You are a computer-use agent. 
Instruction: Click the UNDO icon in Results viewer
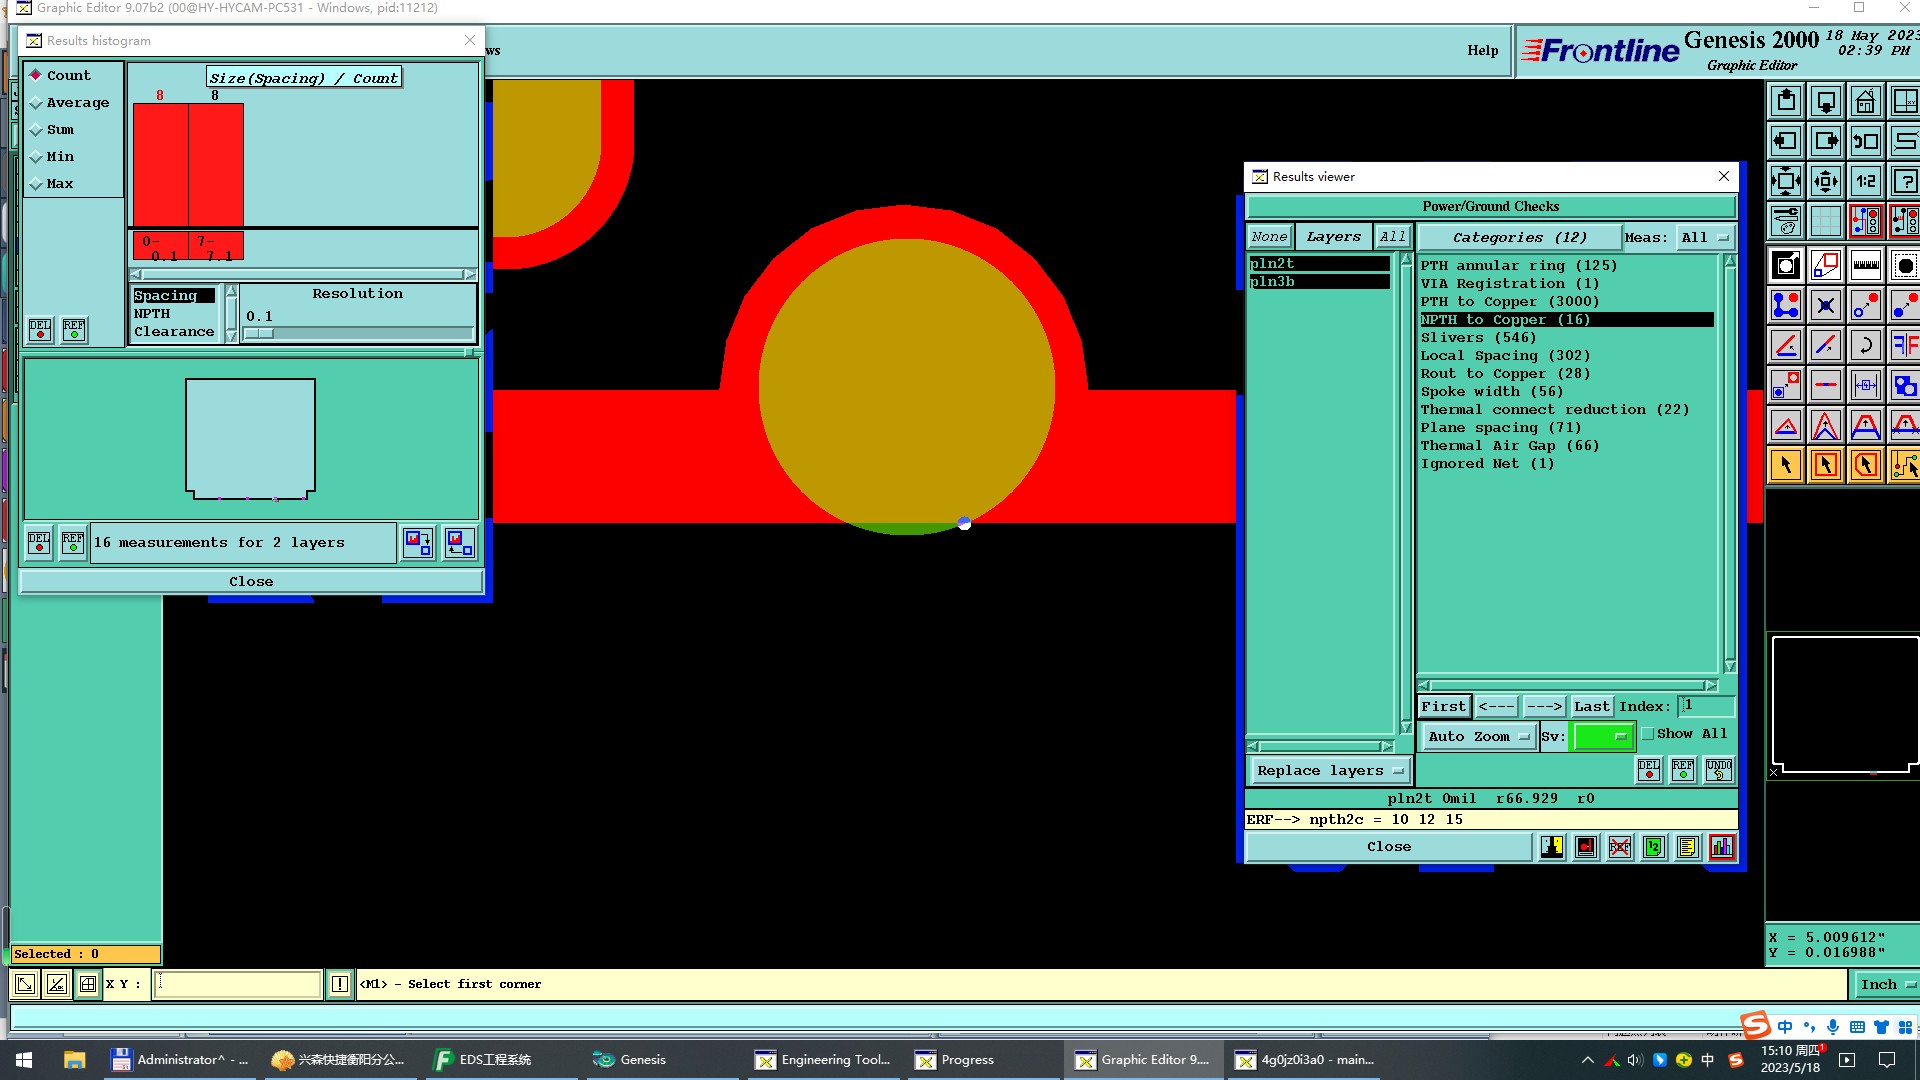1719,770
